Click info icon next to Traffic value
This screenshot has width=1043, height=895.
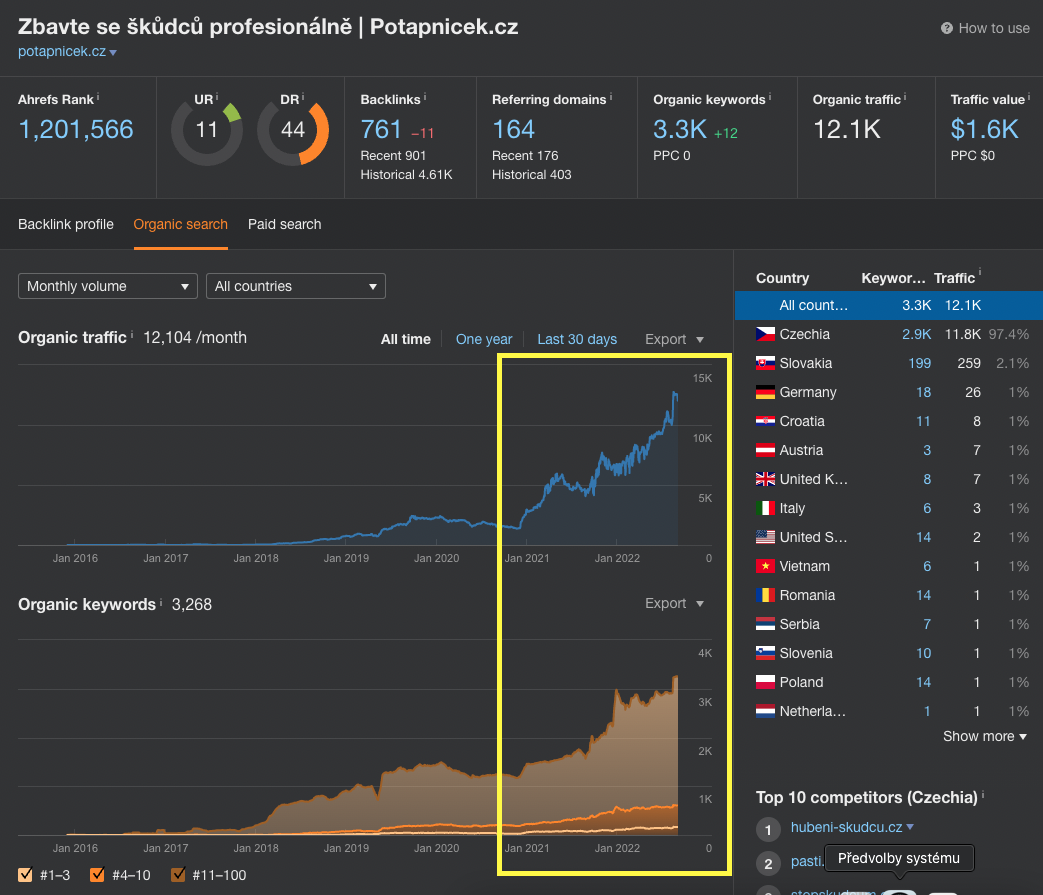(x=1029, y=97)
